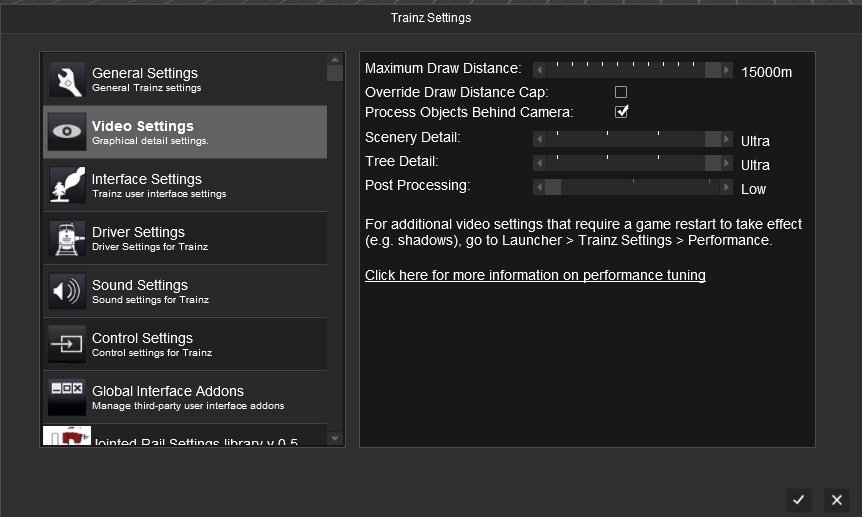Click the Post Processing Low value
The image size is (862, 517).
[753, 189]
